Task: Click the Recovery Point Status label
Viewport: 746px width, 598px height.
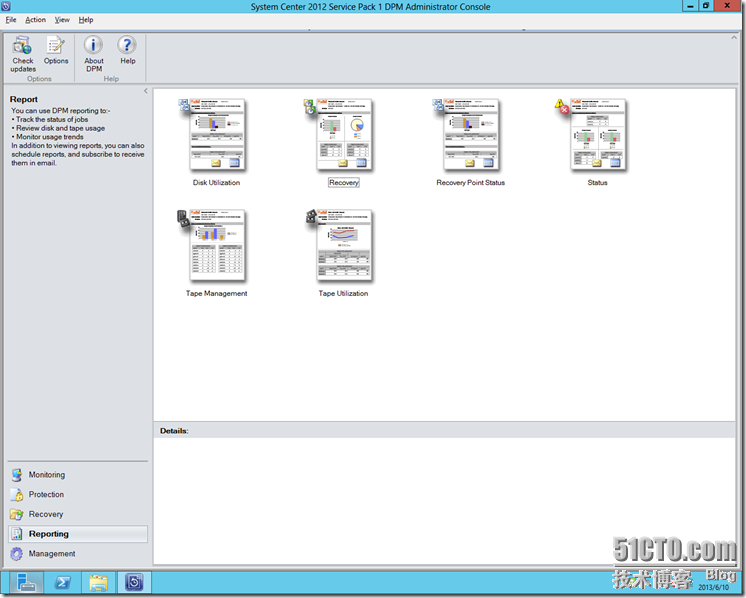Action: (x=471, y=183)
